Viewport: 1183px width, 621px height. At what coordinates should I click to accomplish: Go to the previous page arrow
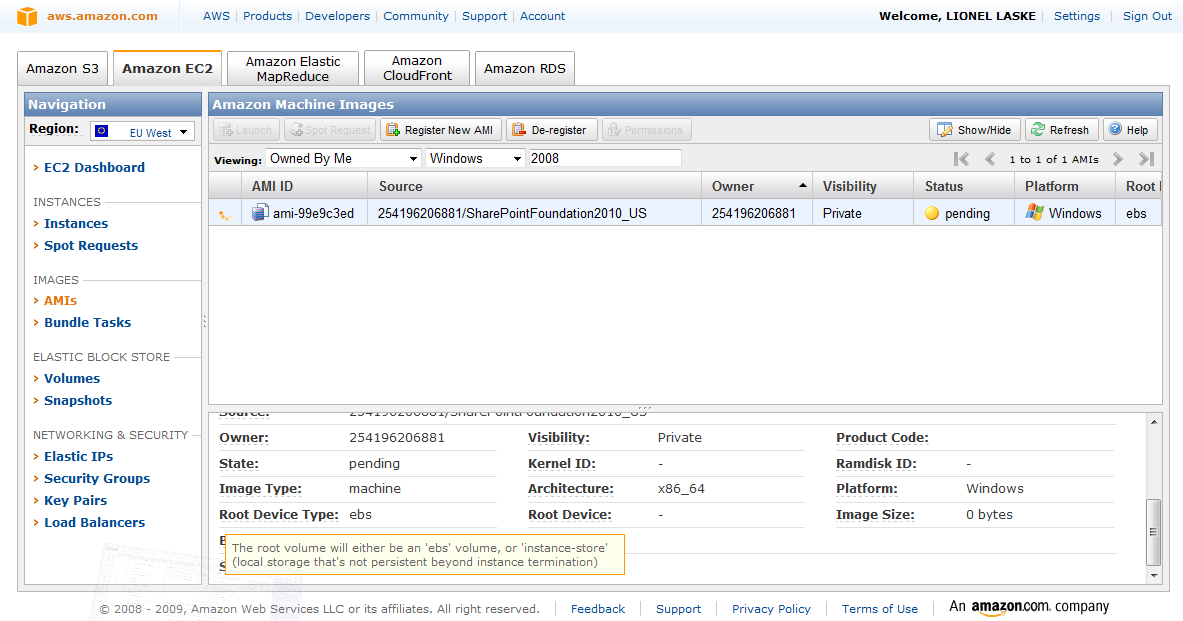(x=990, y=159)
